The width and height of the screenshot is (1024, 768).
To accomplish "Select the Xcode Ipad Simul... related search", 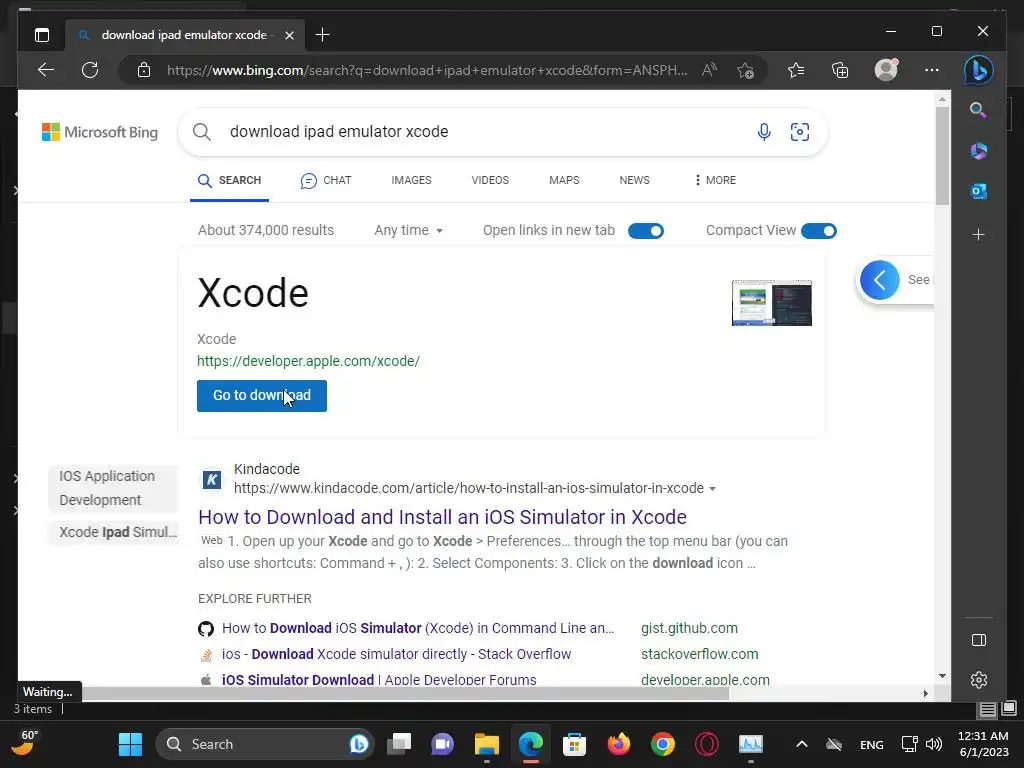I will [x=112, y=532].
